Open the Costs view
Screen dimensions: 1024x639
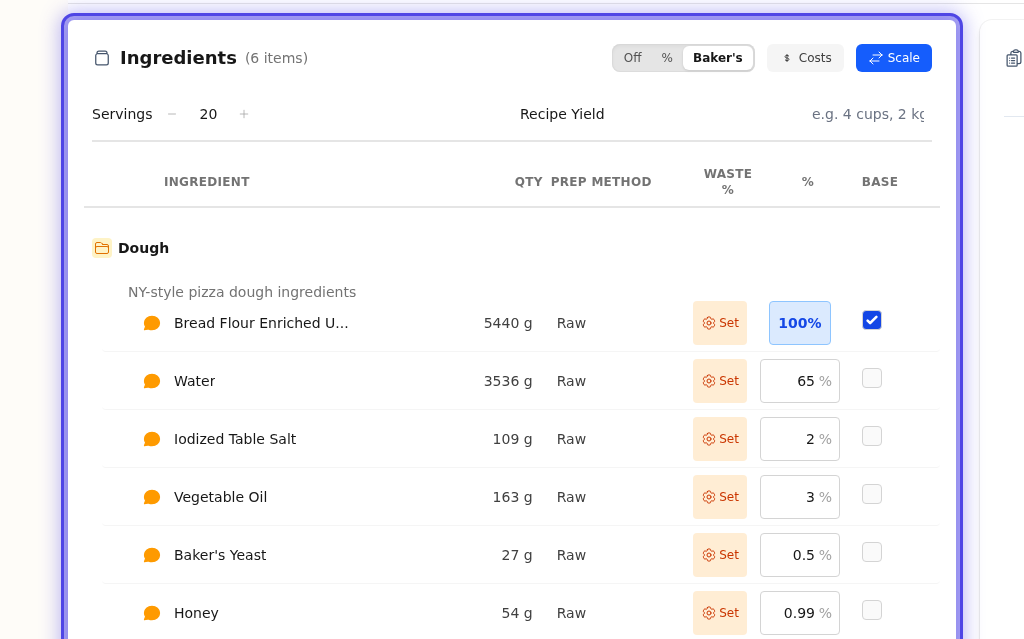click(805, 58)
